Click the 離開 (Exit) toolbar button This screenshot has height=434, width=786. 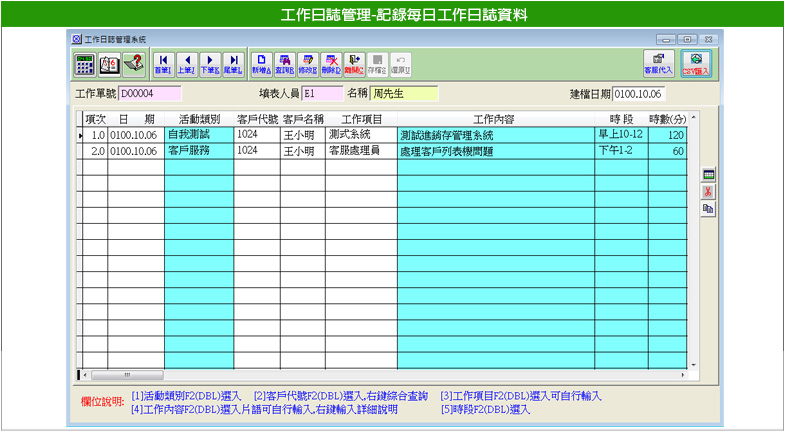point(354,64)
